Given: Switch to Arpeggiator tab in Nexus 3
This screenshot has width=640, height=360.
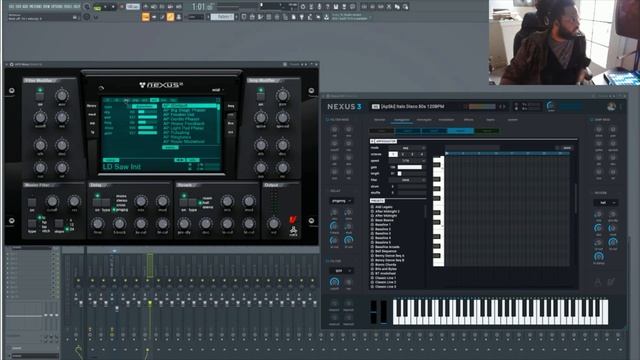Looking at the screenshot, I should (402, 120).
